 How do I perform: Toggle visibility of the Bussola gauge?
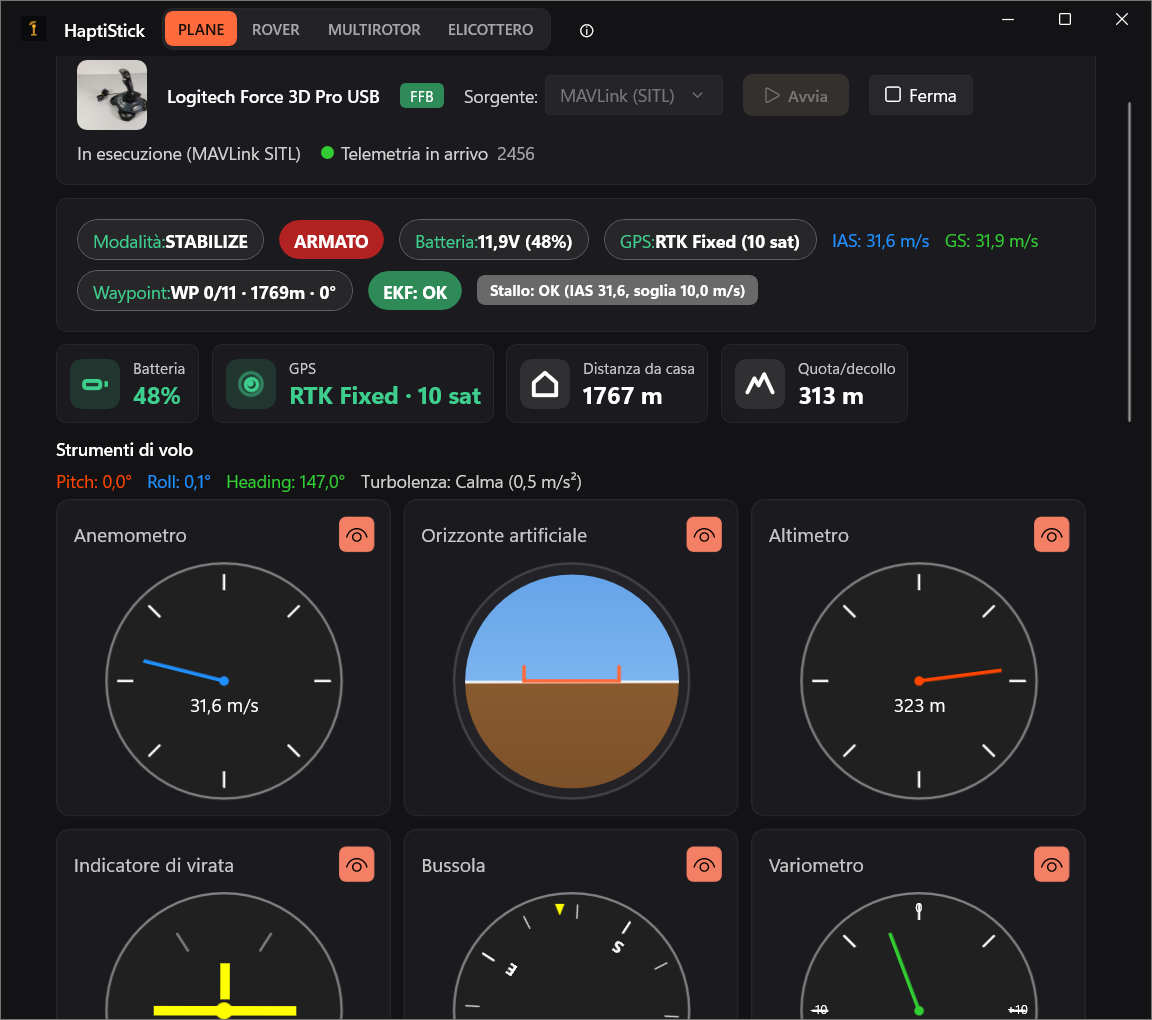[x=704, y=865]
